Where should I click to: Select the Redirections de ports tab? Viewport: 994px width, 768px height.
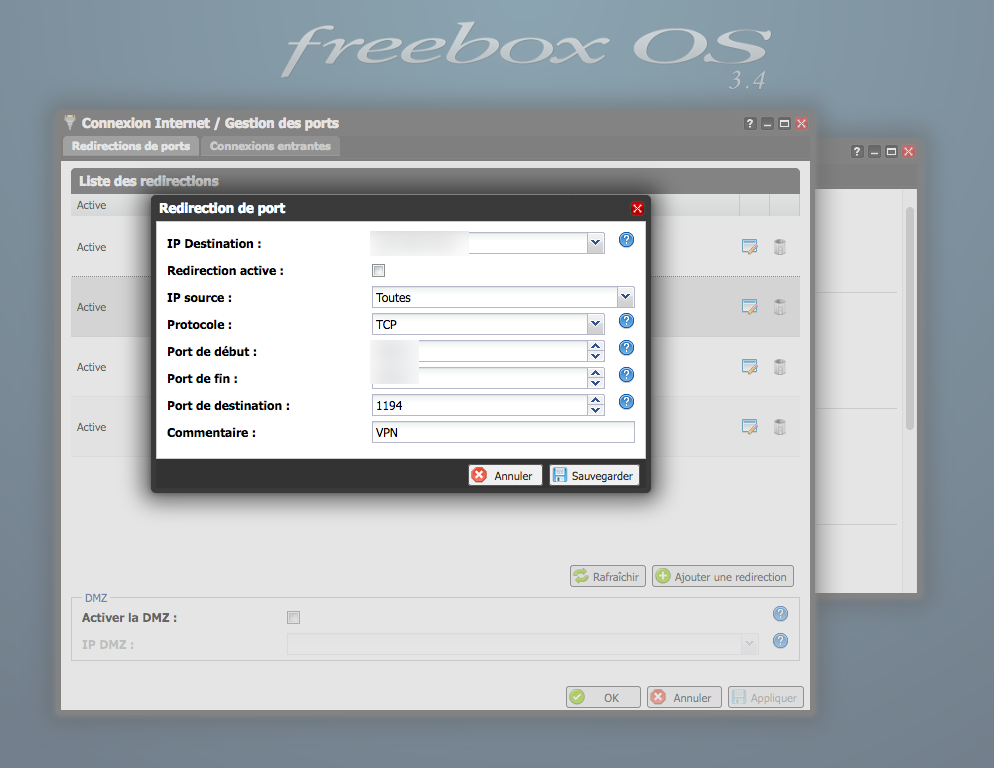coord(131,146)
